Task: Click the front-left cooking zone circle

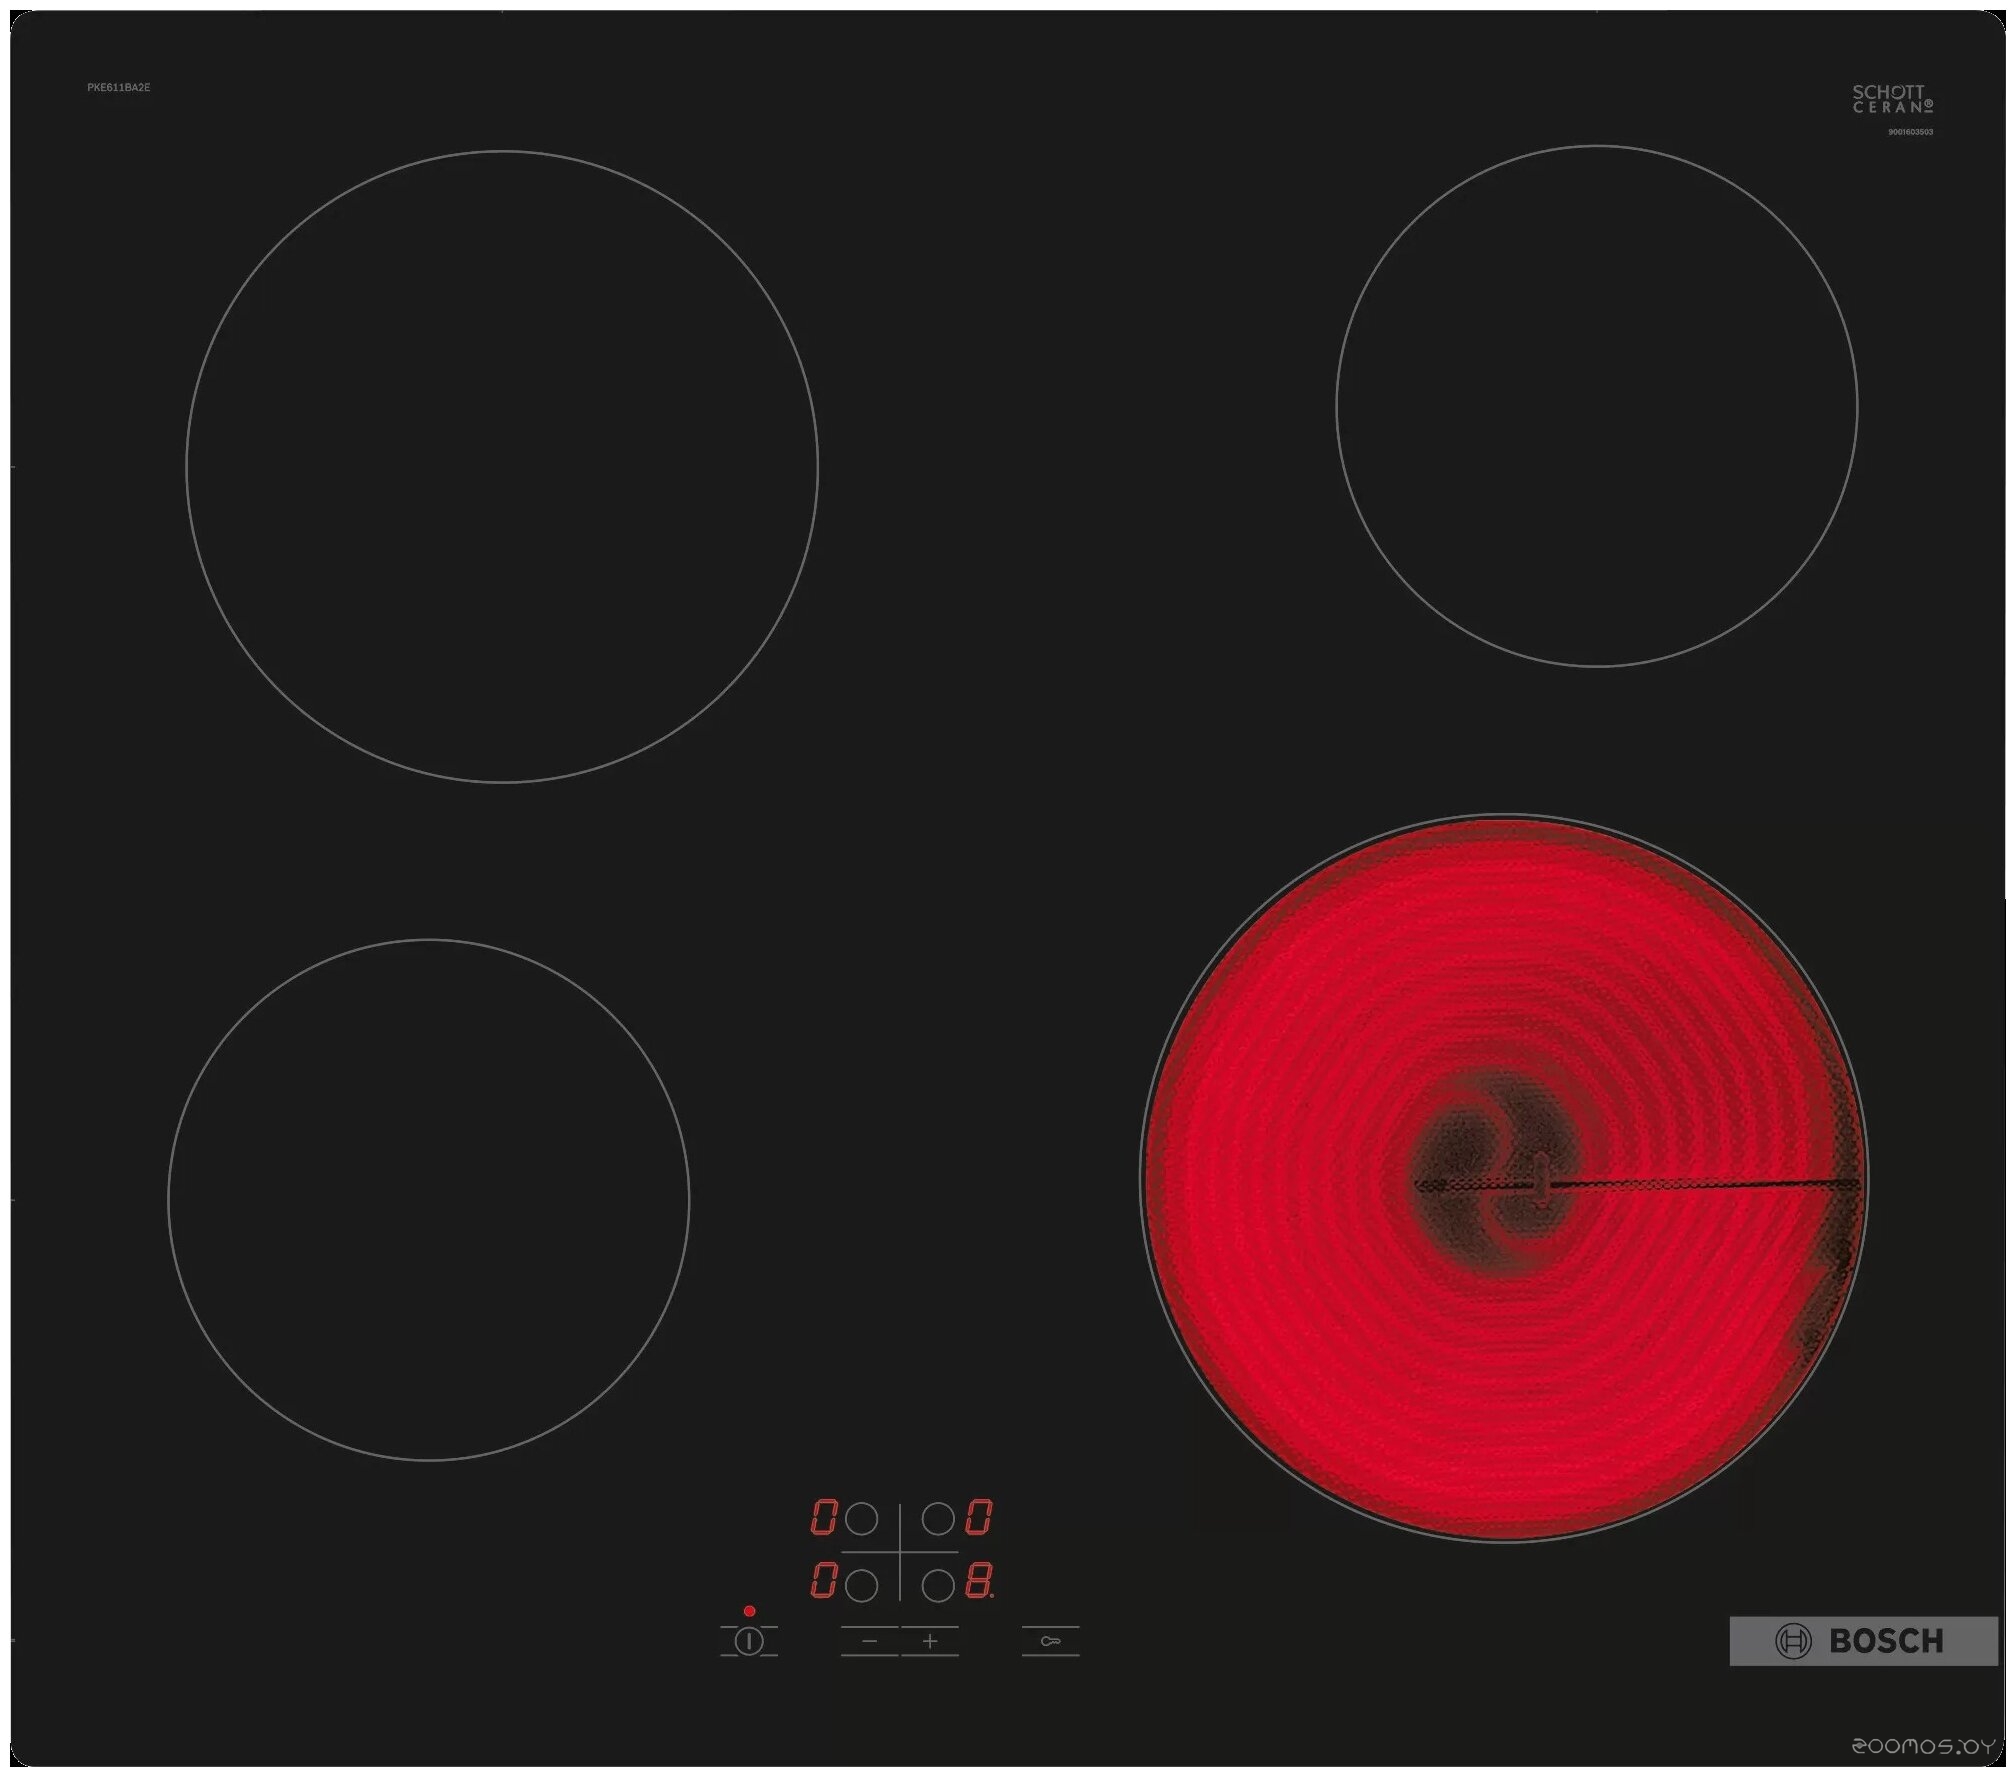Action: tap(428, 1199)
